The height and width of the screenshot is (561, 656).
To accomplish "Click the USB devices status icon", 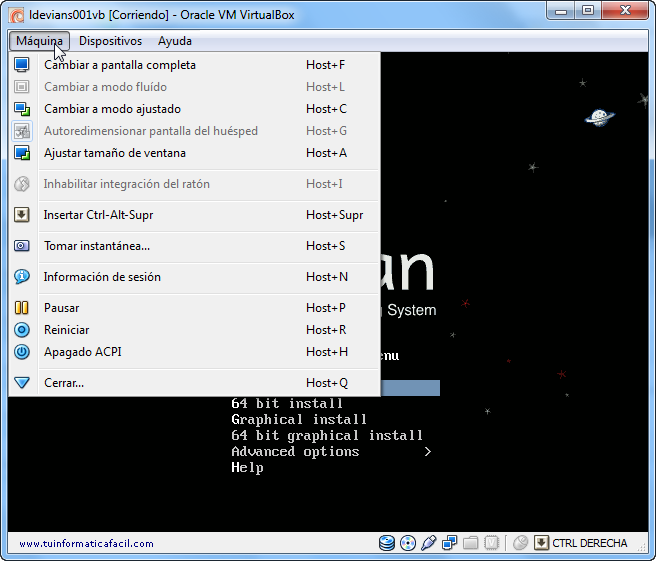I will click(x=429, y=543).
